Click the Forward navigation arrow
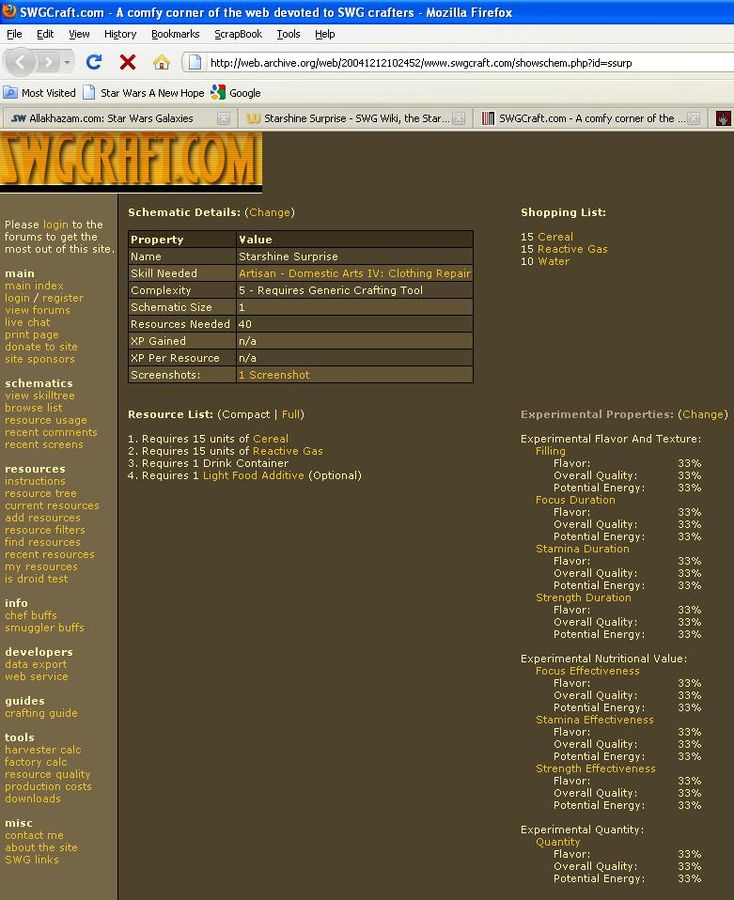Viewport: 734px width, 900px height. click(x=49, y=62)
